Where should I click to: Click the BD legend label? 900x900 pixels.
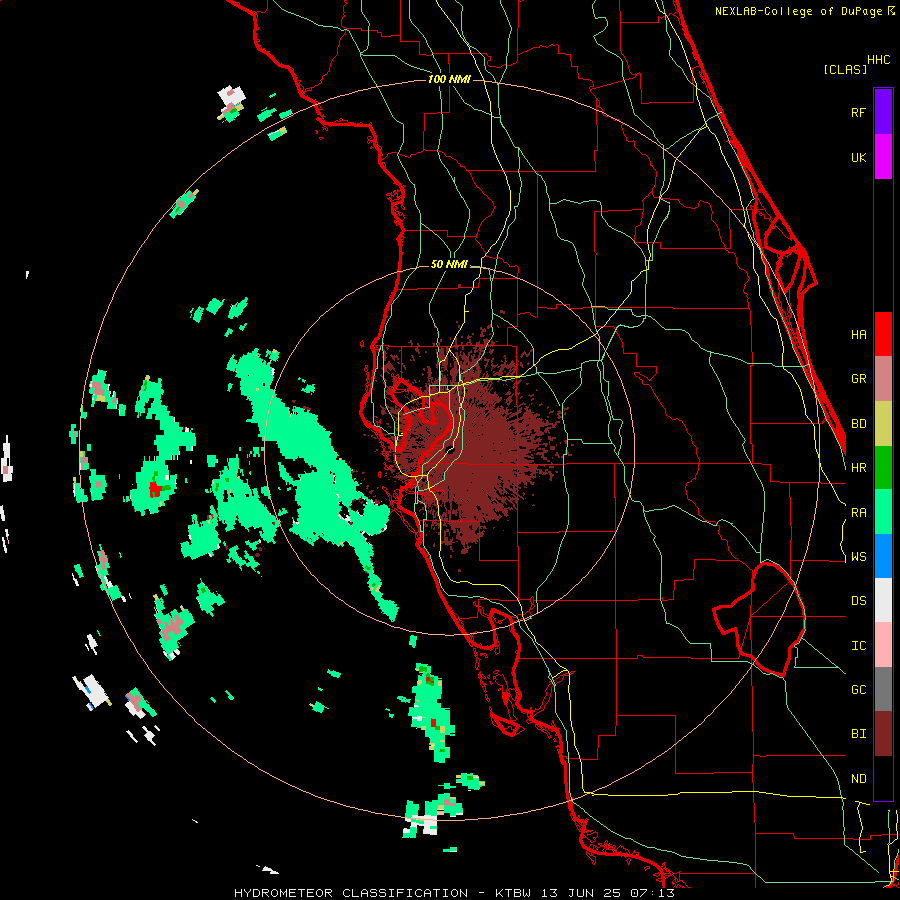point(859,424)
